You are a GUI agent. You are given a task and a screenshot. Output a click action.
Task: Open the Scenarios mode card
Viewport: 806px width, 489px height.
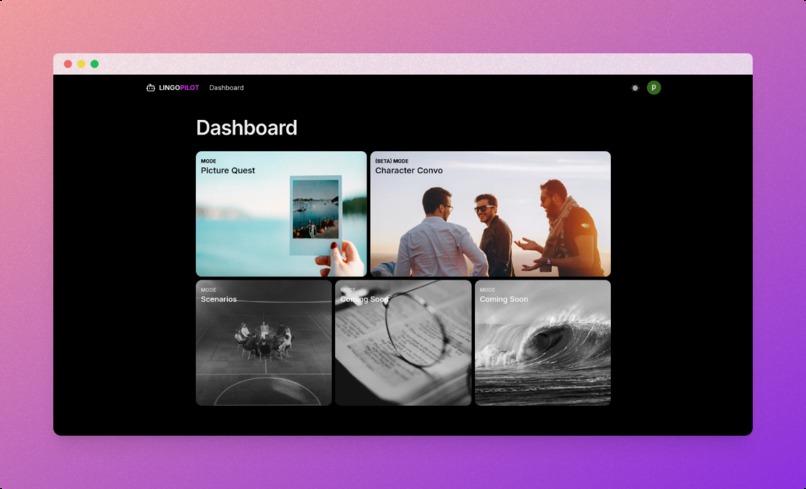264,342
